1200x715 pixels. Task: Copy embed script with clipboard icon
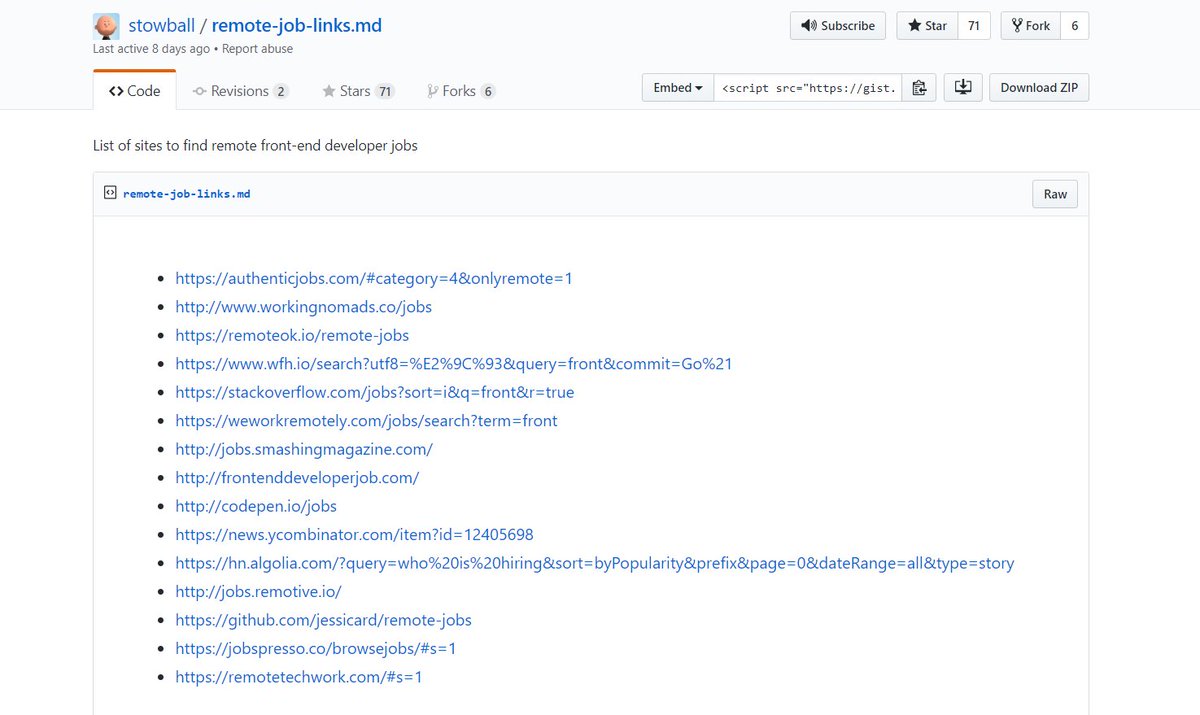tap(919, 88)
